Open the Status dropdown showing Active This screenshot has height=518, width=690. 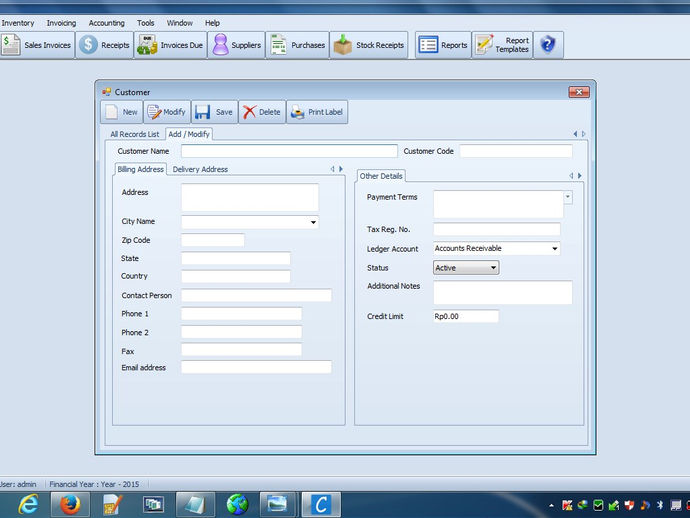tap(466, 268)
